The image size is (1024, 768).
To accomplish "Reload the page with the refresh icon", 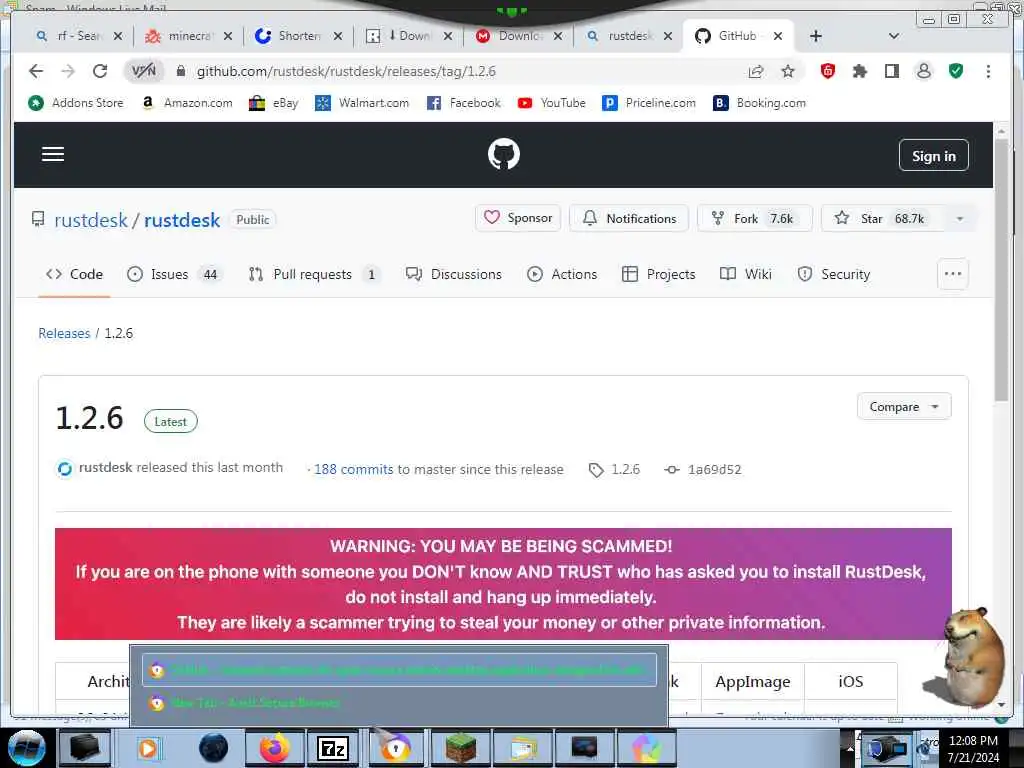I will click(100, 71).
